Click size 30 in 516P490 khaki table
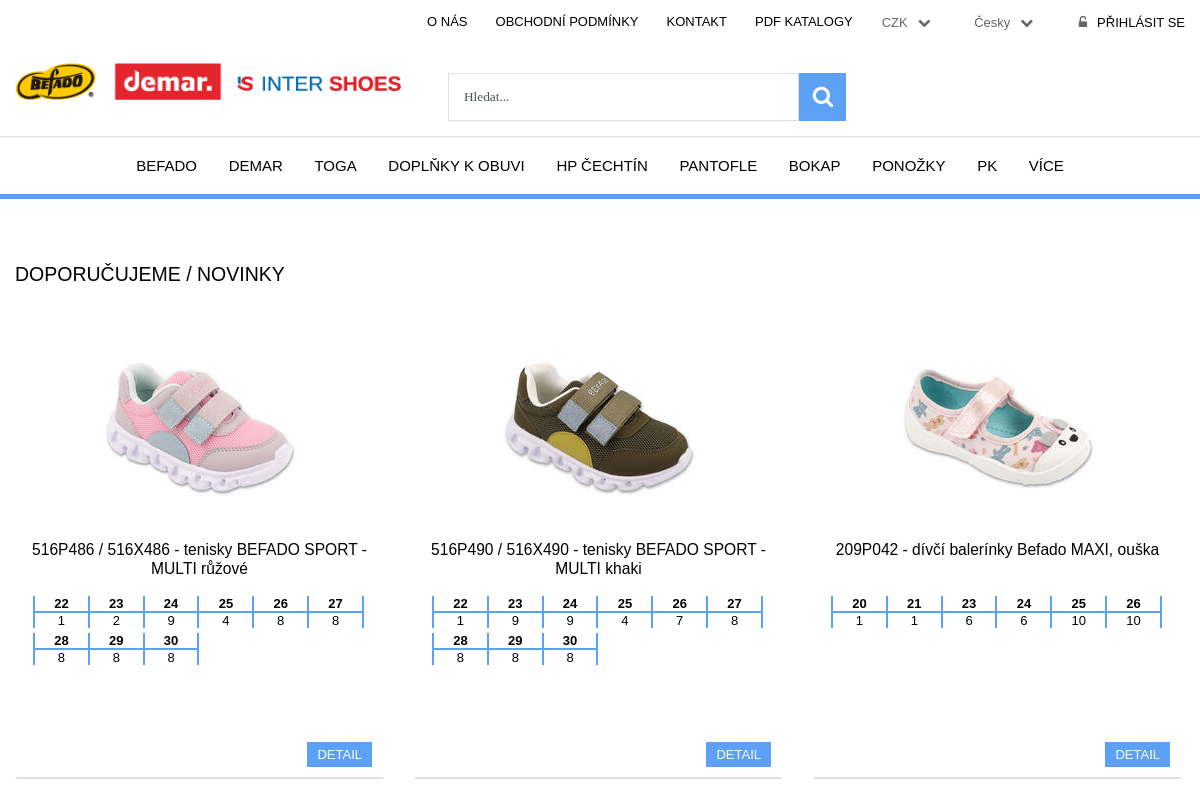 [x=570, y=641]
